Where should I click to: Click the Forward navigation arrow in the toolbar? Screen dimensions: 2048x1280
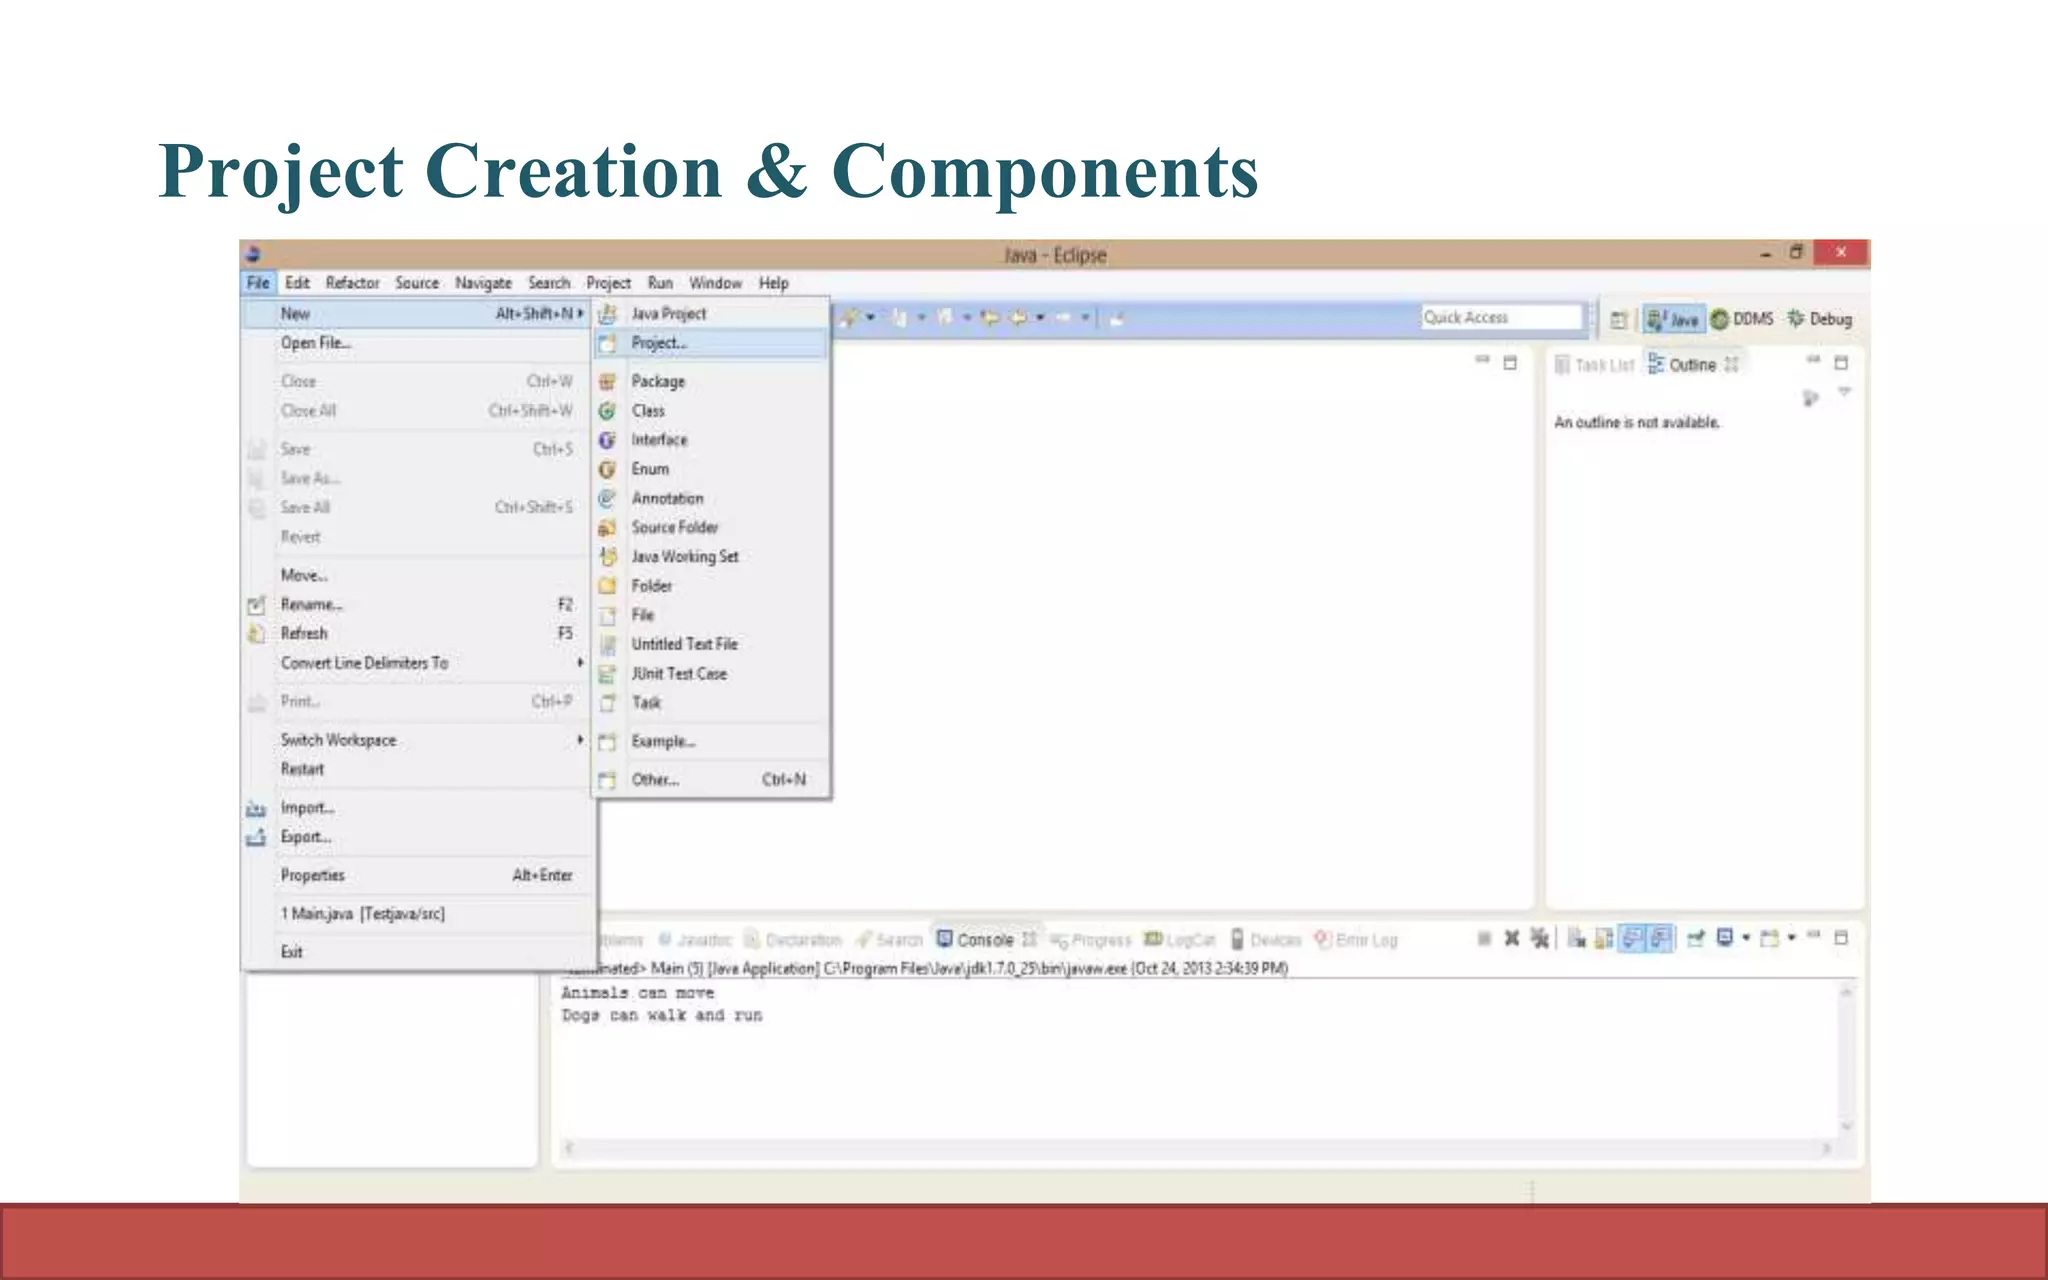coord(1063,318)
